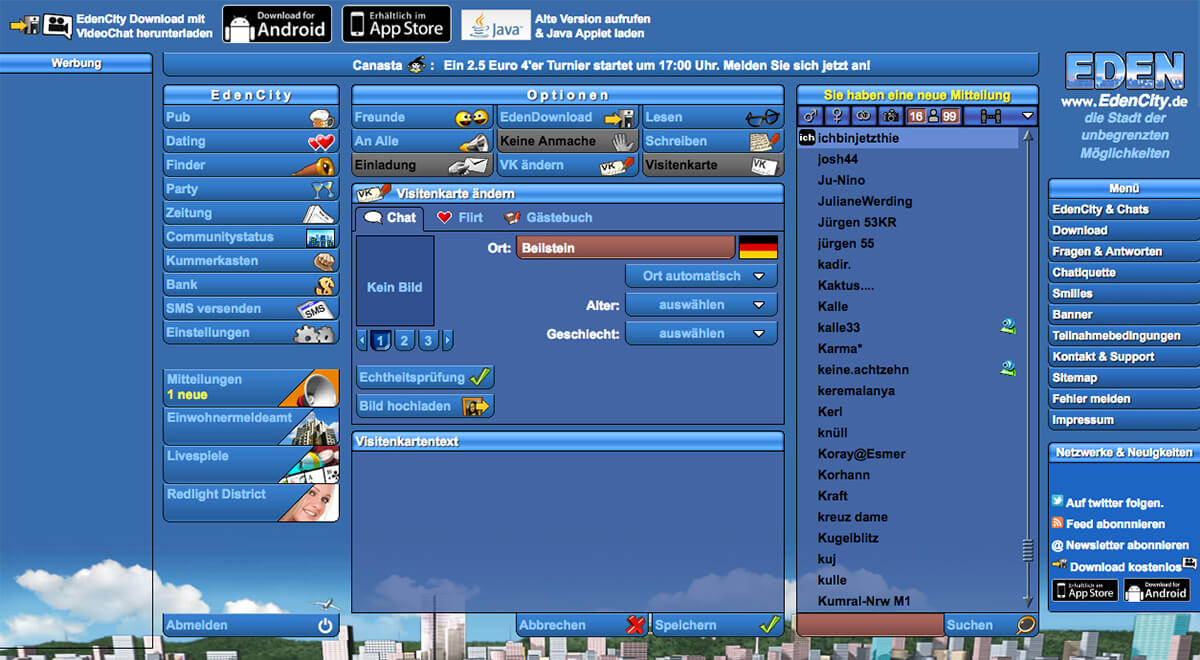Click the VK ändern option
This screenshot has height=660, width=1200.
(568, 165)
